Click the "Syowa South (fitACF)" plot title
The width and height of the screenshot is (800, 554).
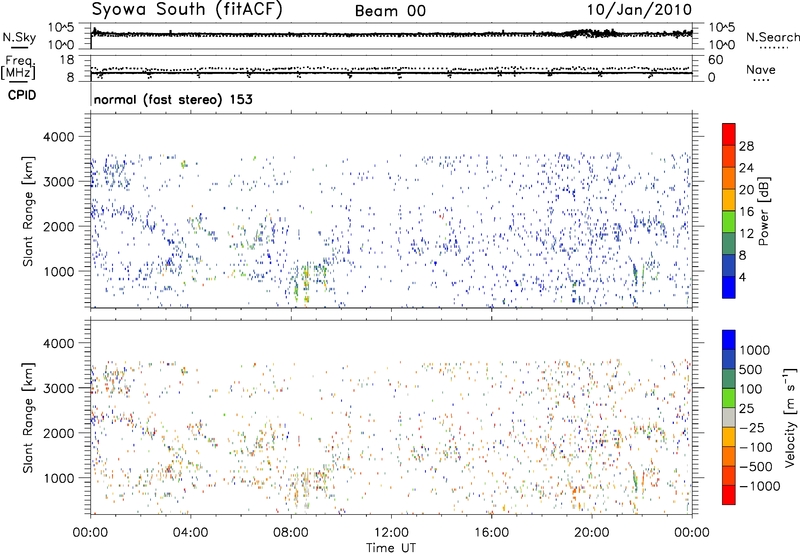click(x=186, y=10)
